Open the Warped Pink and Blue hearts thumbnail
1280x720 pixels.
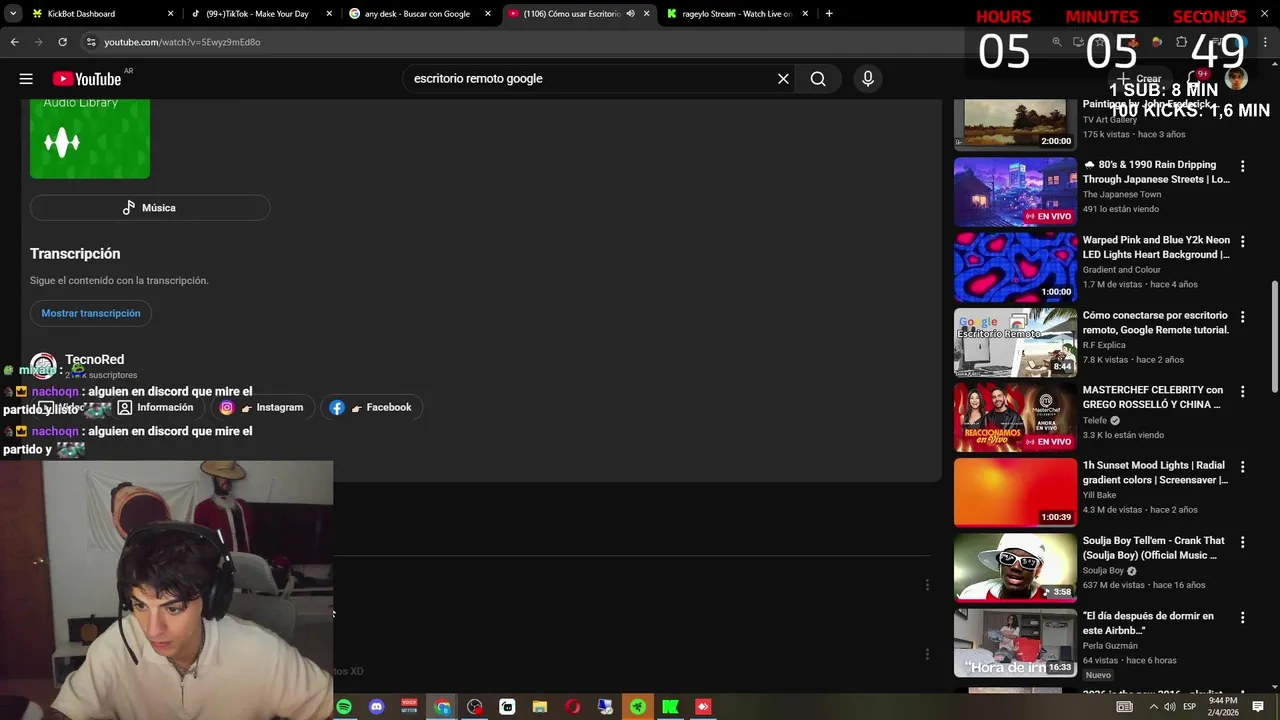coord(1015,267)
